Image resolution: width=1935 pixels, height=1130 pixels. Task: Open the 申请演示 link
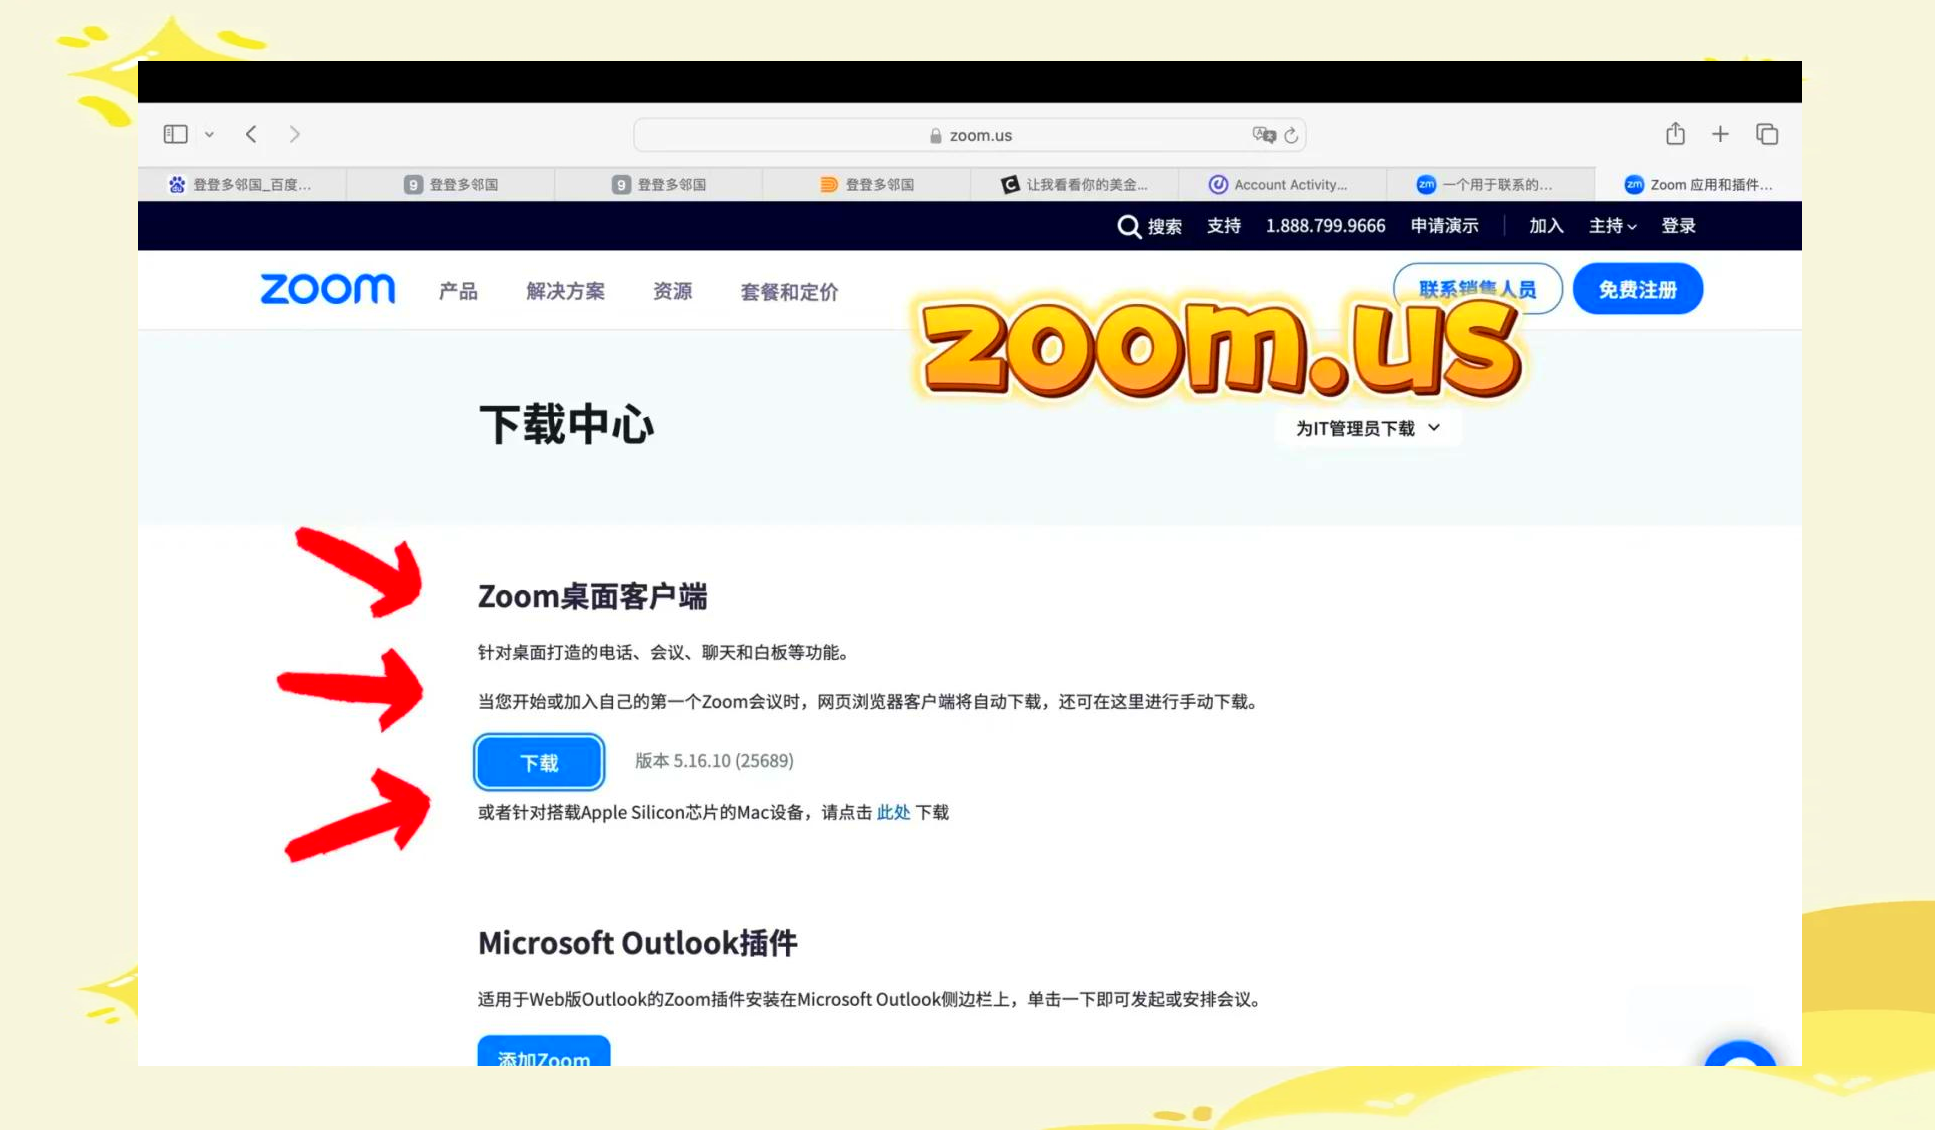[1444, 226]
